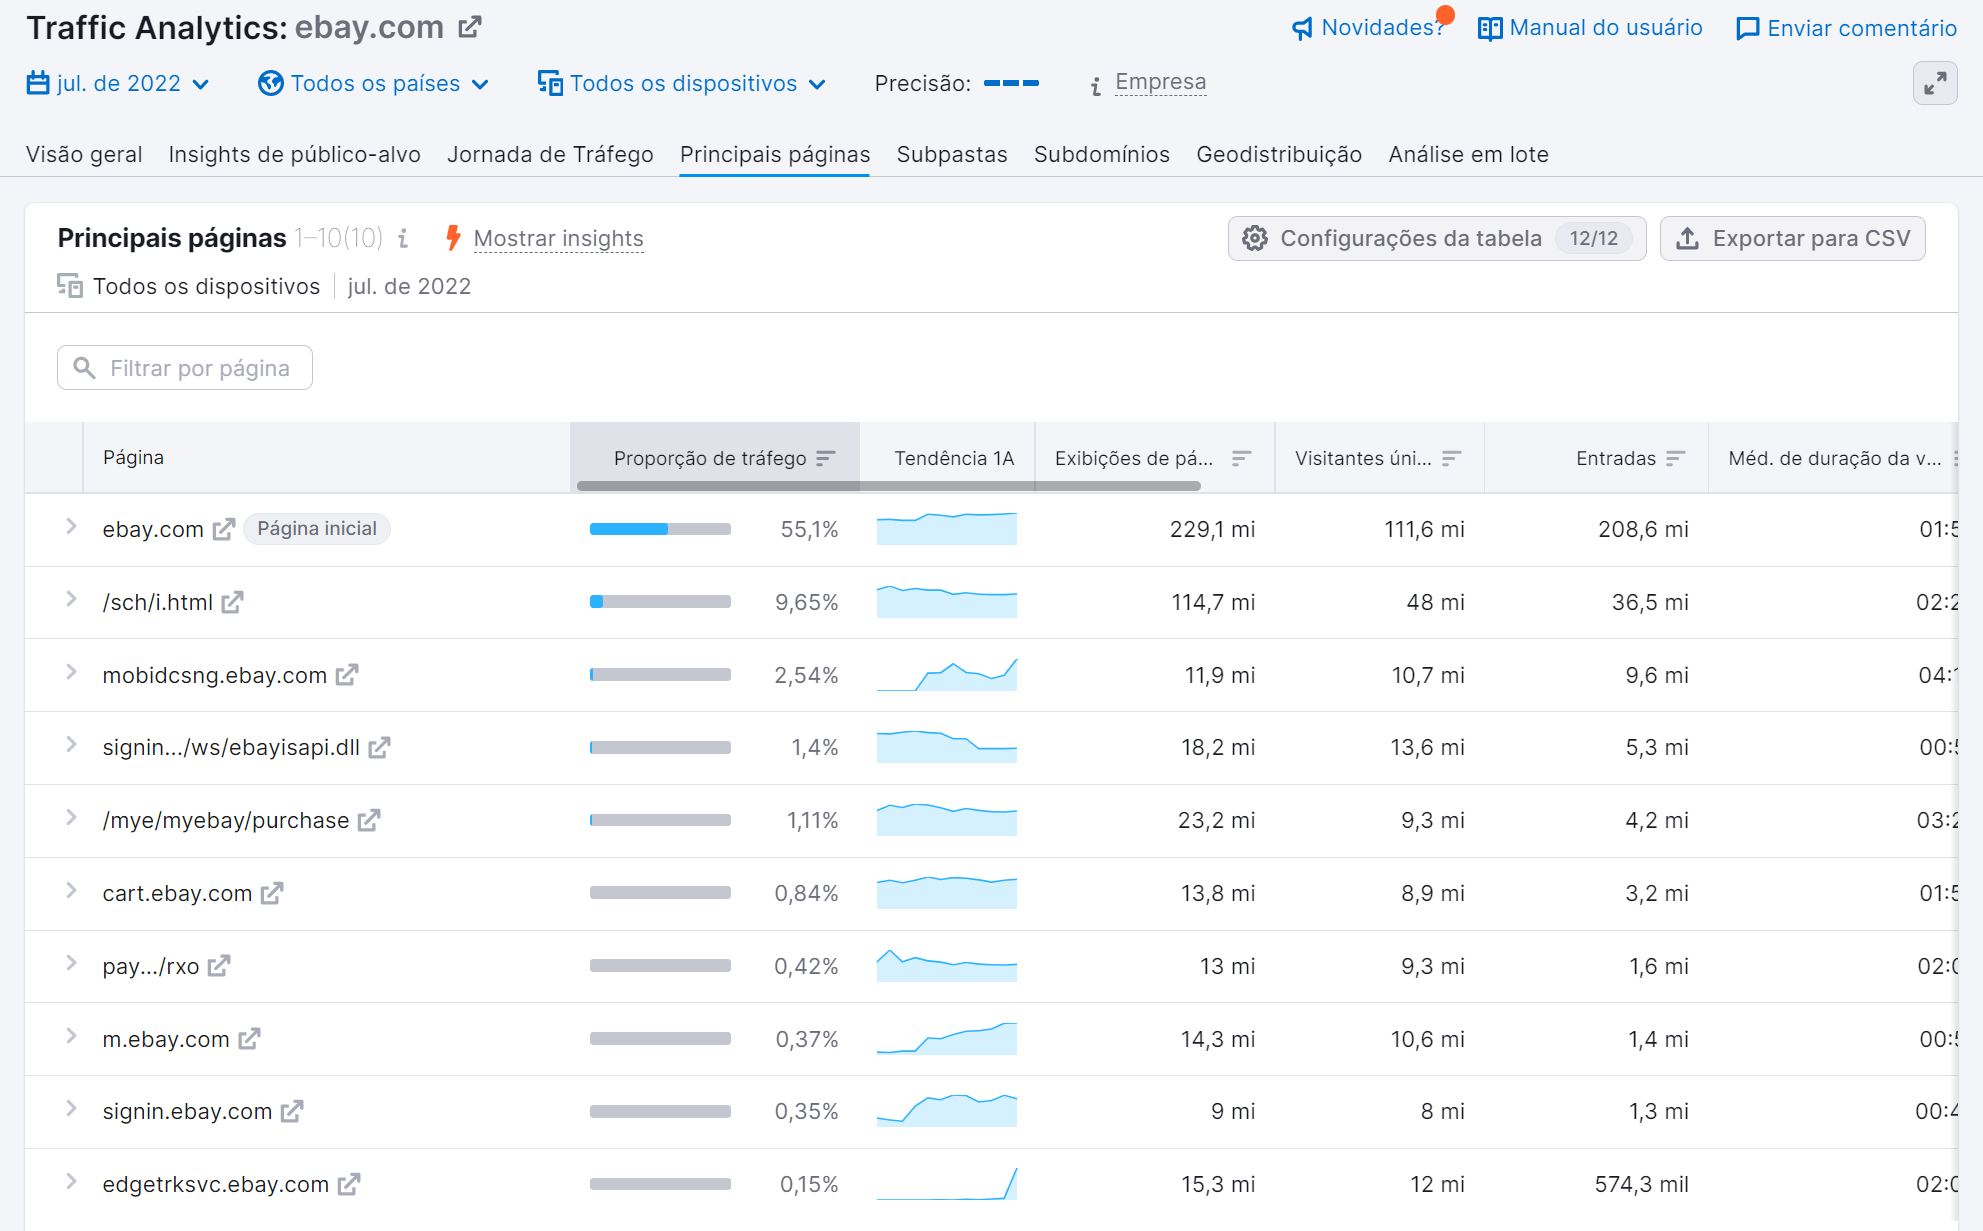Expand the signin.../ws/ebayisapi.dll row
This screenshot has height=1231, width=1983.
pyautogui.click(x=71, y=745)
